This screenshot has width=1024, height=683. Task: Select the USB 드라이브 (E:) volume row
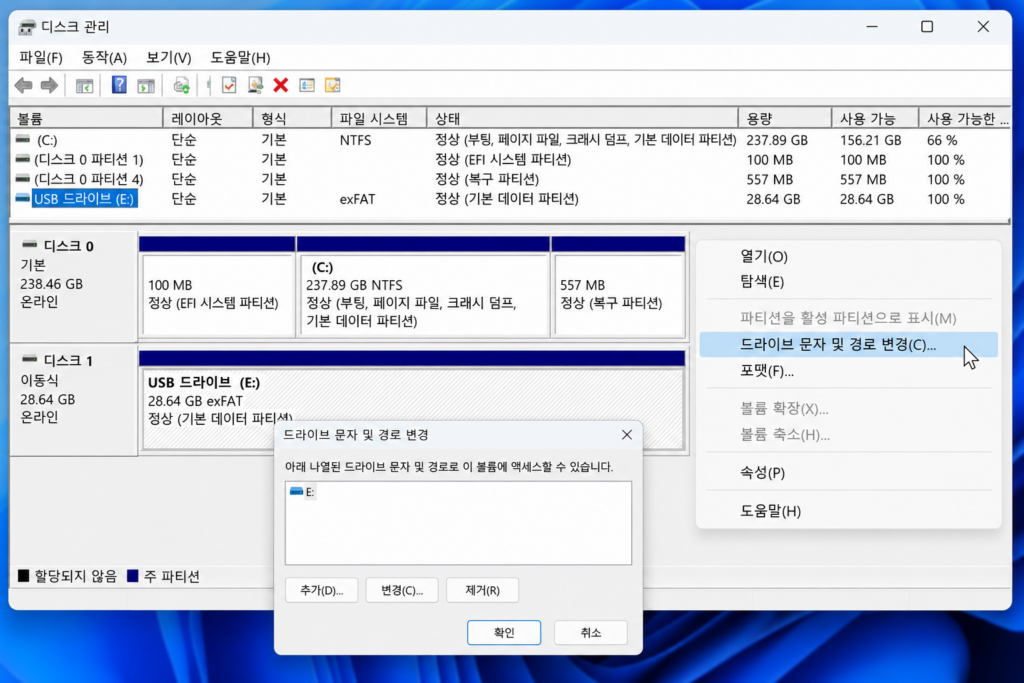pyautogui.click(x=509, y=199)
